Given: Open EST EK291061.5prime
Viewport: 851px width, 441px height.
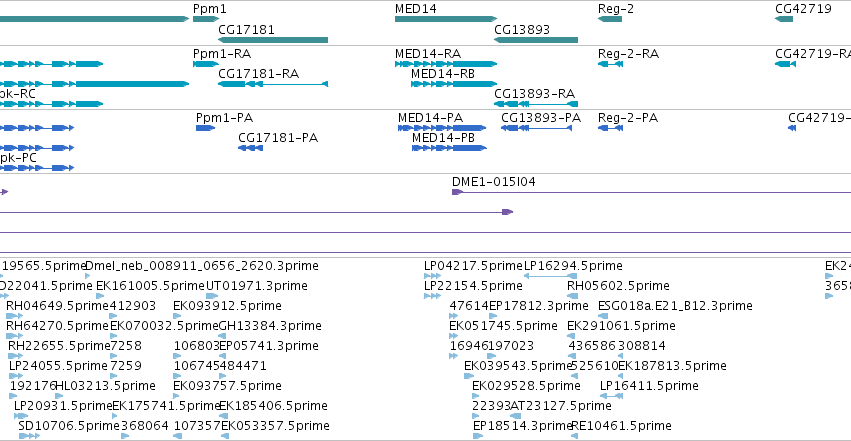Looking at the screenshot, I should point(621,326).
